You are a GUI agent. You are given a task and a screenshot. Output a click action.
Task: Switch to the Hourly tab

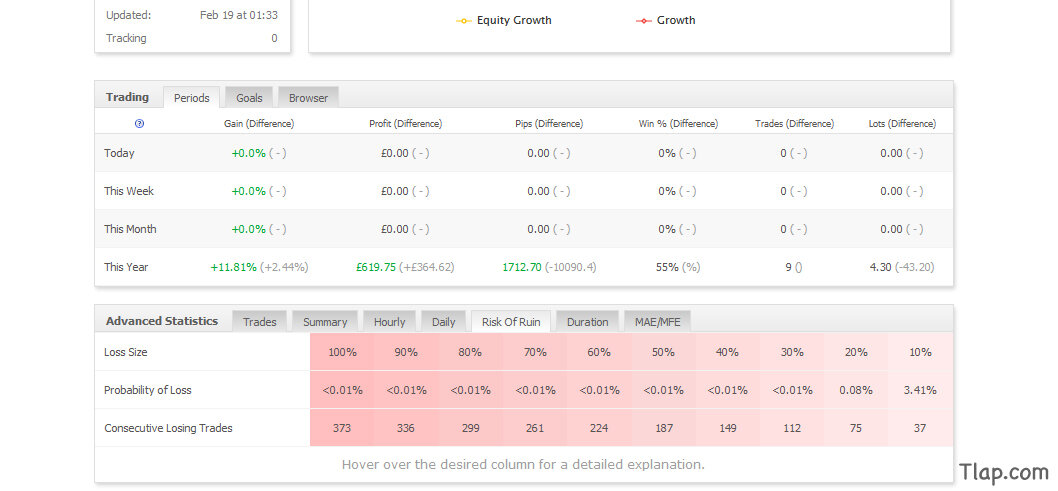point(389,322)
